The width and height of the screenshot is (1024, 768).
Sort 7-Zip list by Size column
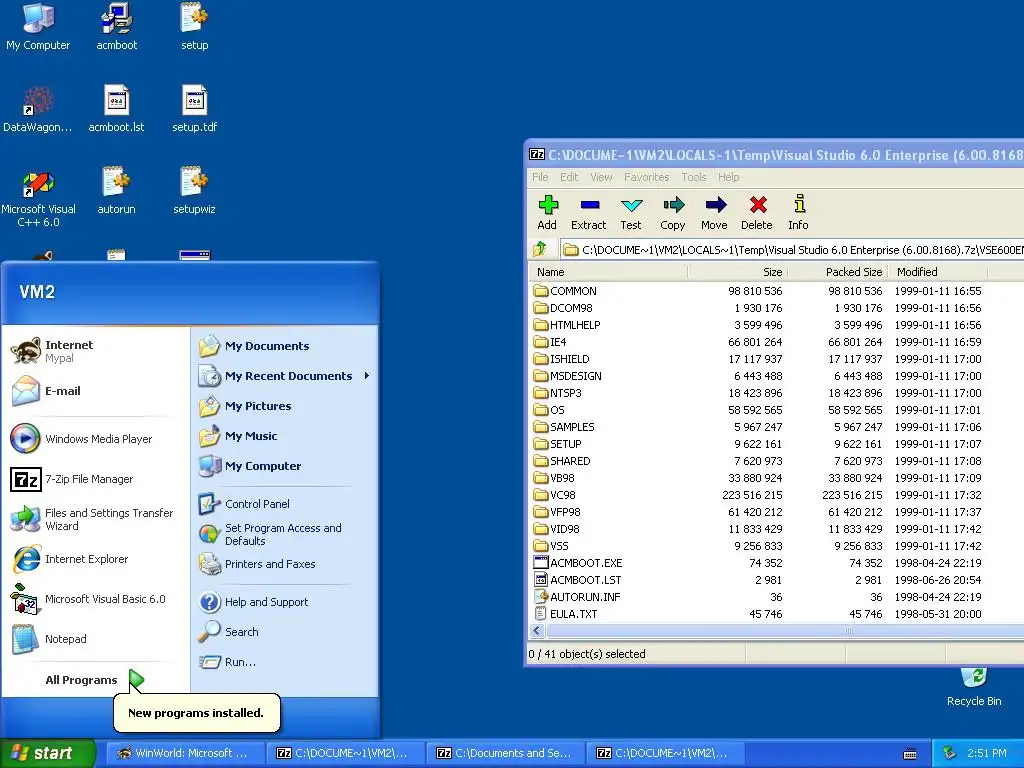click(x=737, y=272)
